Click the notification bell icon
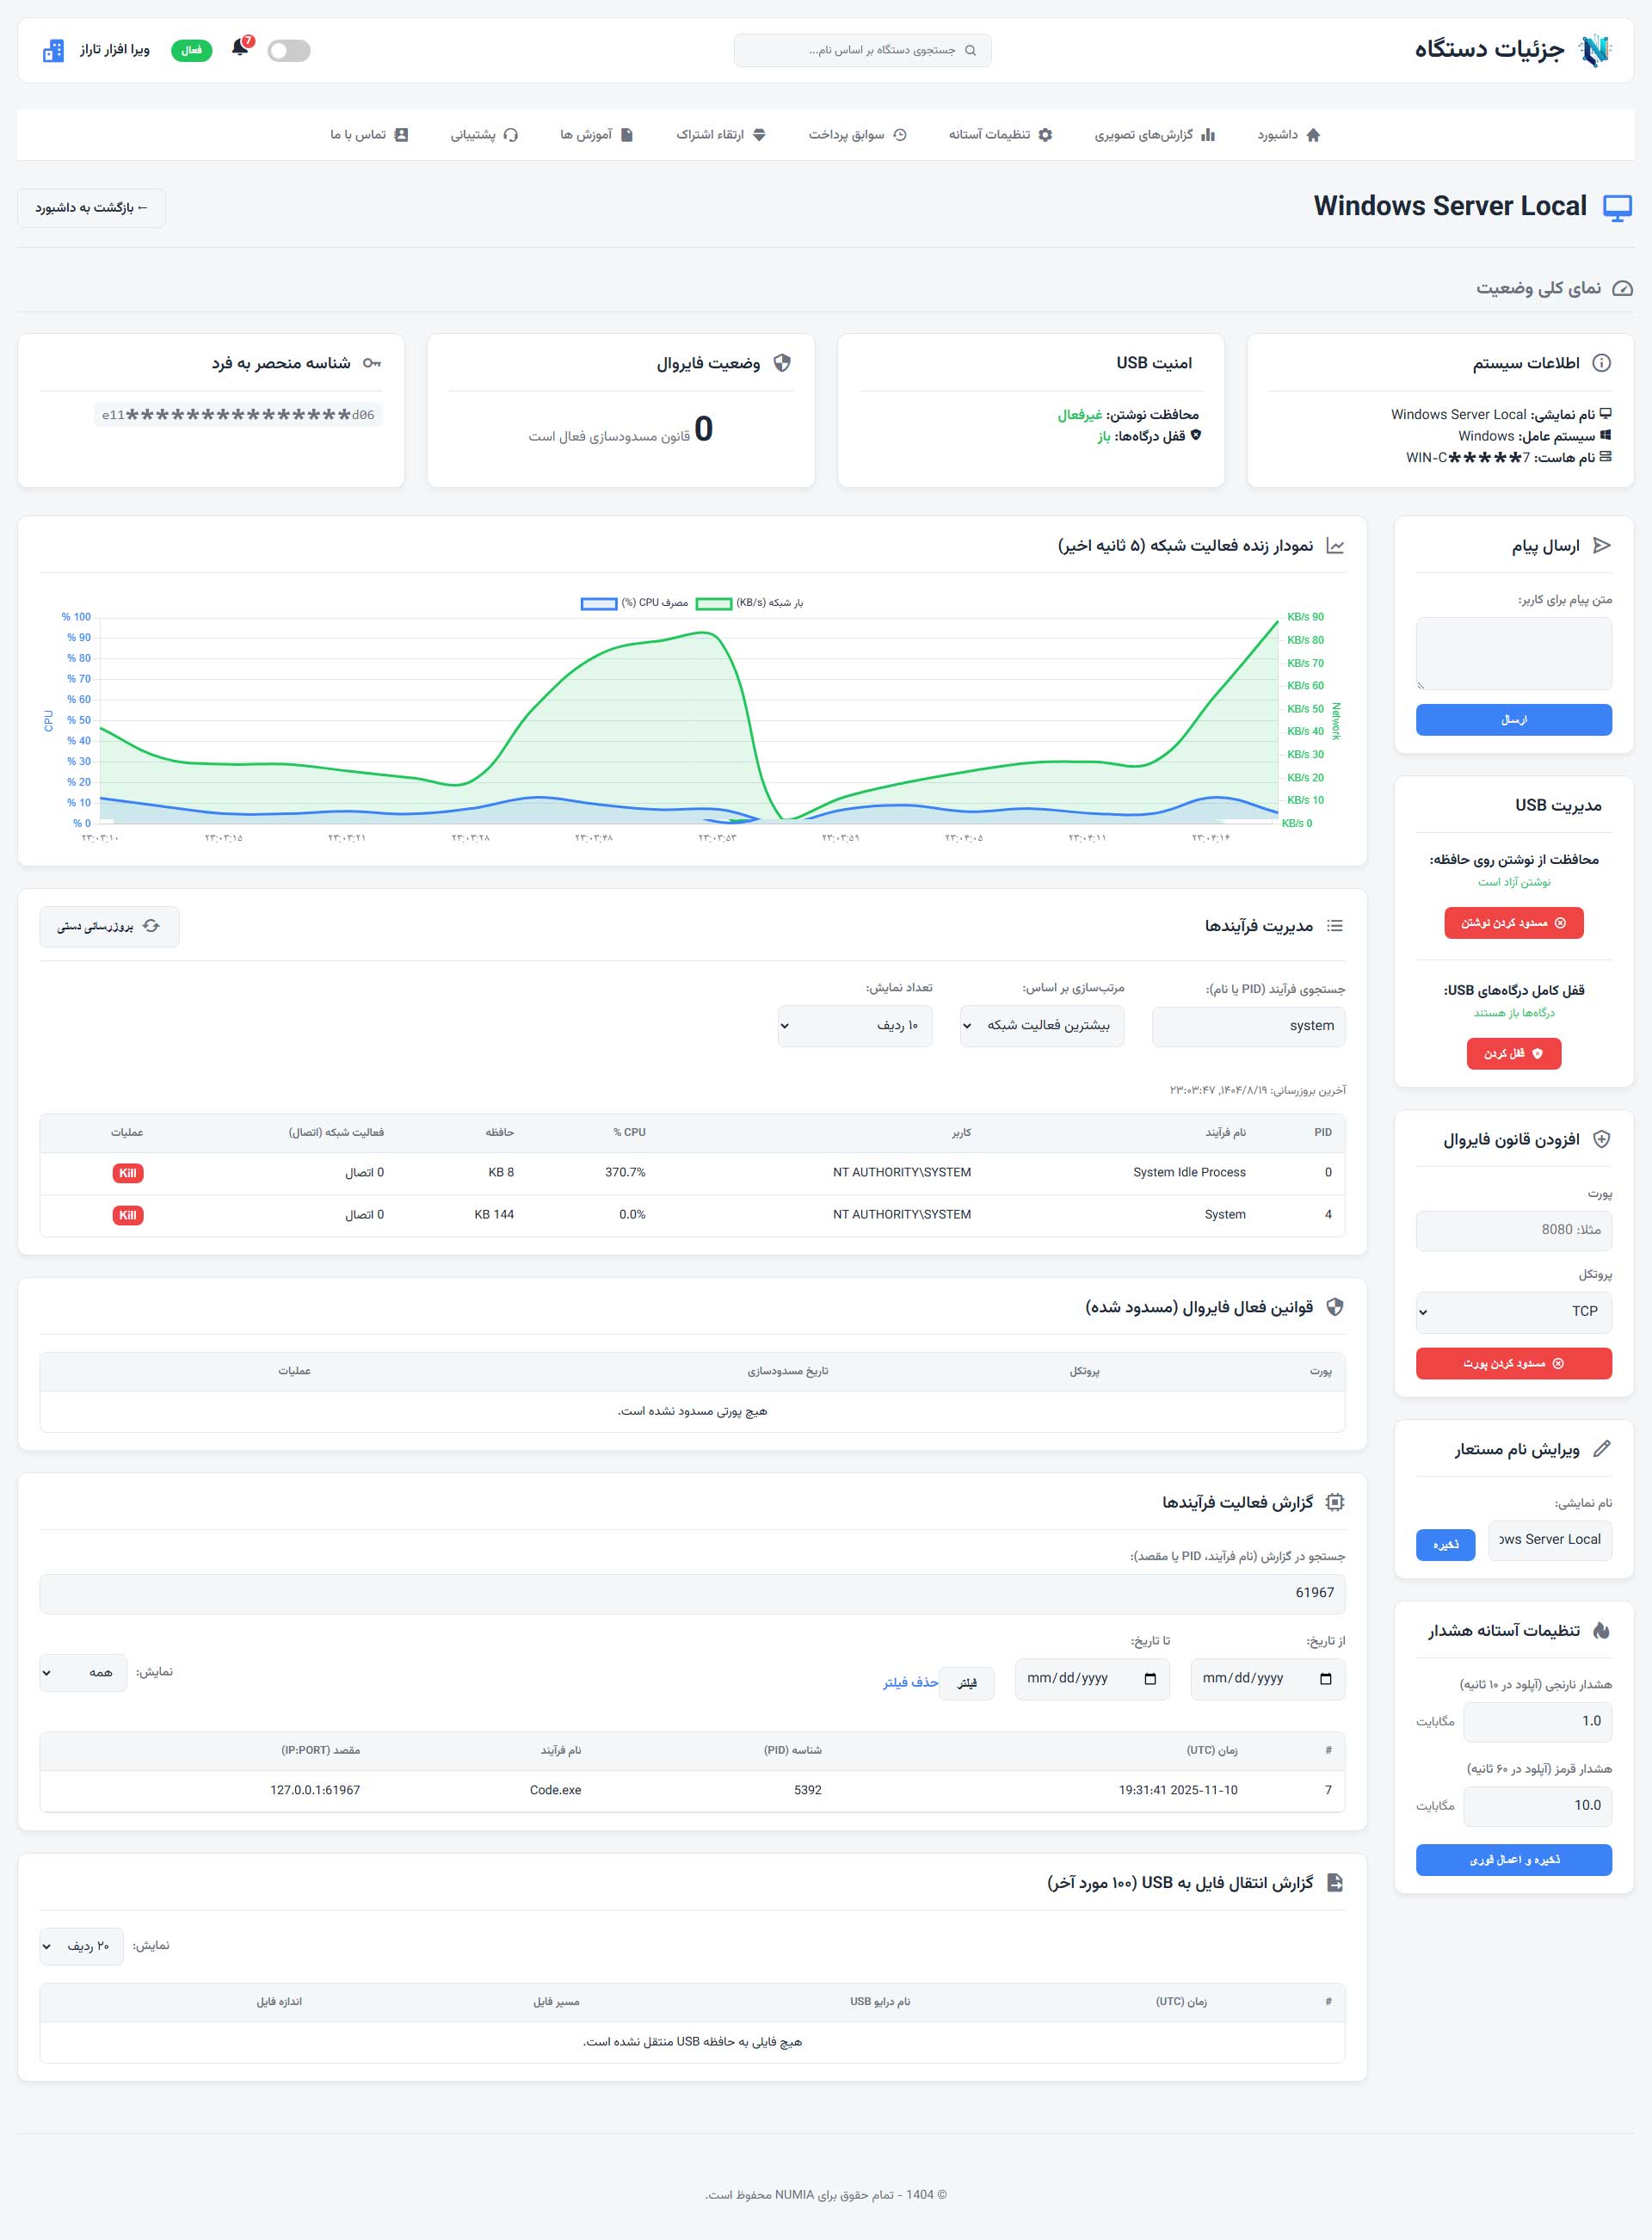 click(x=240, y=48)
